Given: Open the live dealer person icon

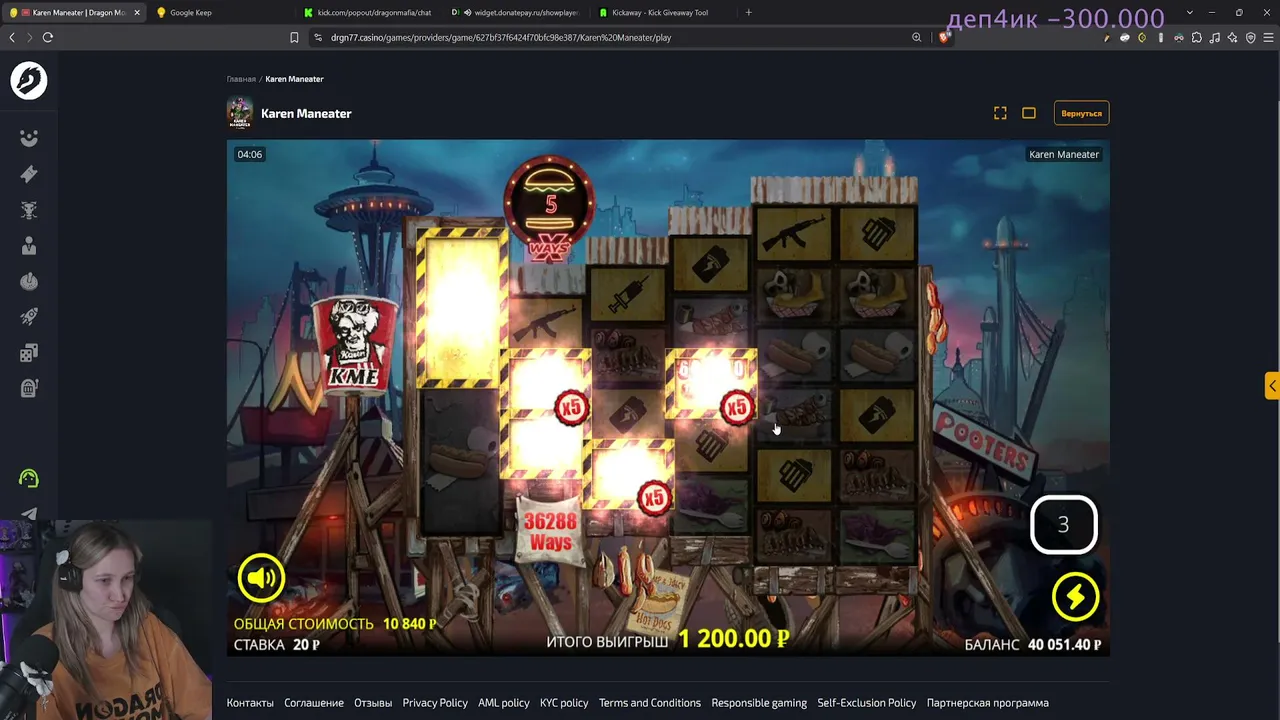Looking at the screenshot, I should pyautogui.click(x=29, y=246).
